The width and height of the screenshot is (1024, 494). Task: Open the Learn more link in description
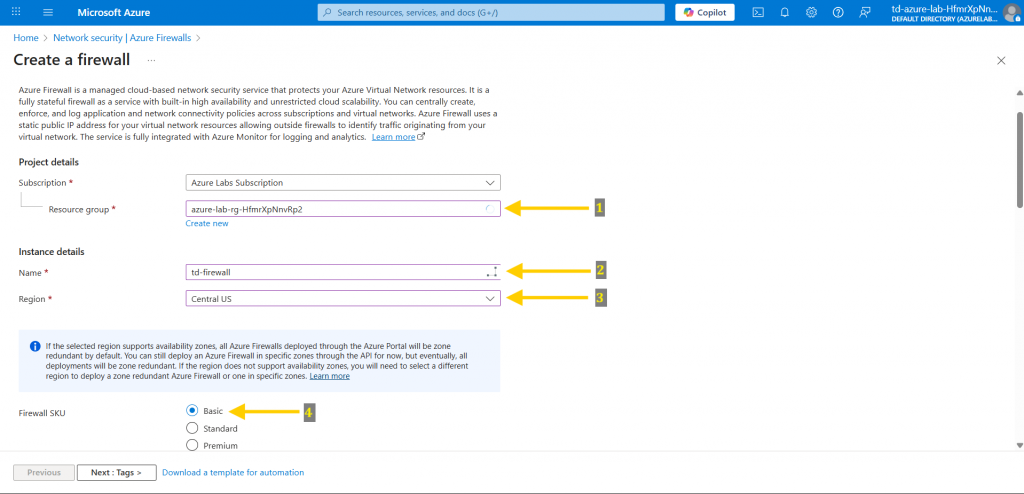click(x=394, y=137)
